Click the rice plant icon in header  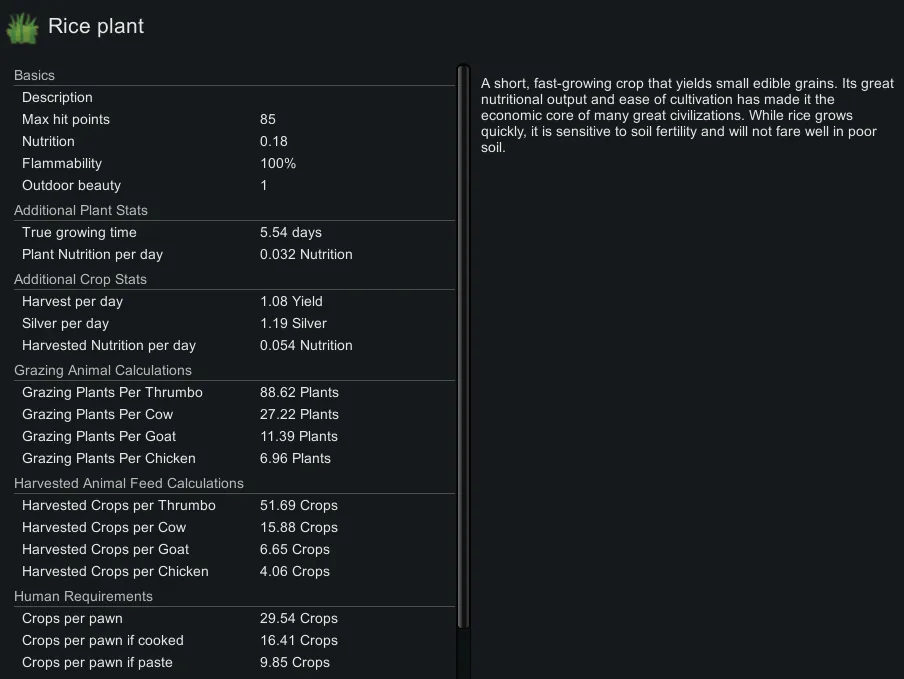click(22, 28)
